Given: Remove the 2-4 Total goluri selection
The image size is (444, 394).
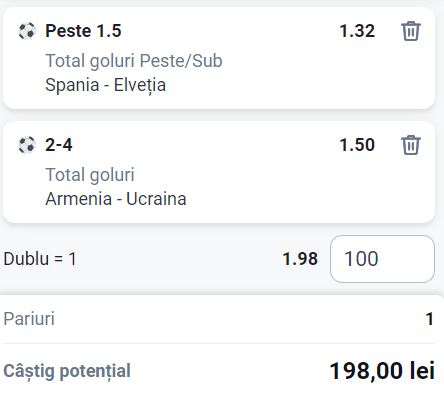Looking at the screenshot, I should pyautogui.click(x=411, y=145).
